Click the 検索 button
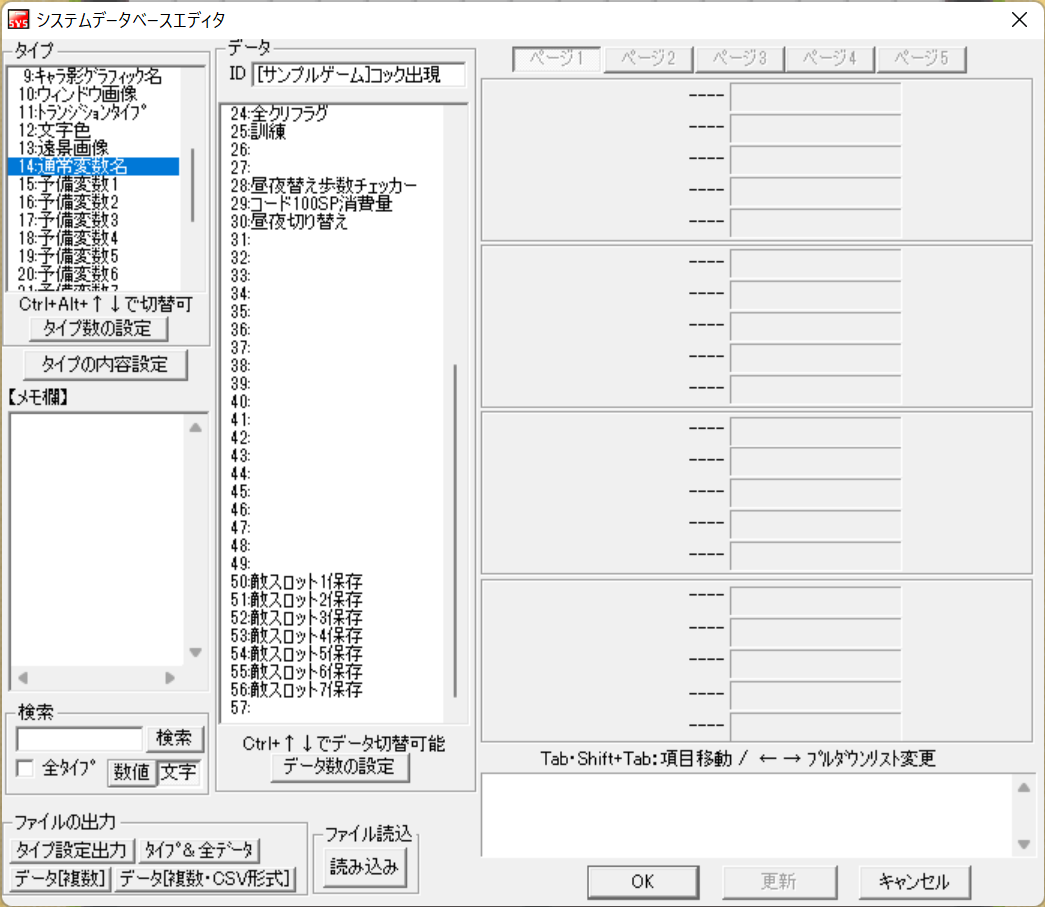This screenshot has width=1045, height=907. click(x=174, y=738)
